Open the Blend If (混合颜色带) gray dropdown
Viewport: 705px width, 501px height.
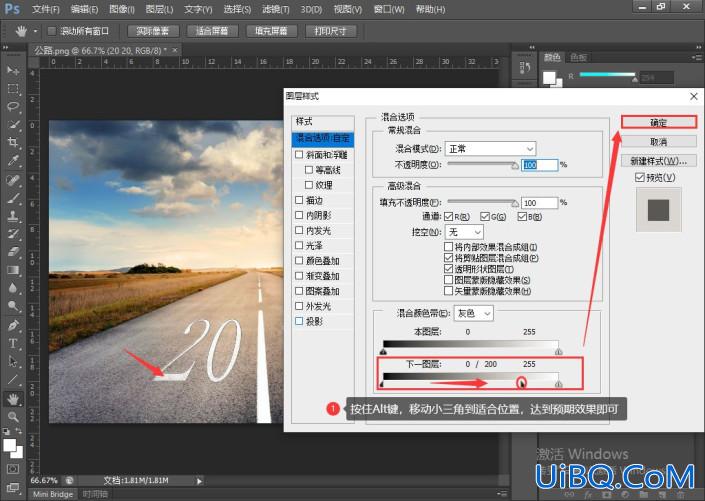[474, 313]
